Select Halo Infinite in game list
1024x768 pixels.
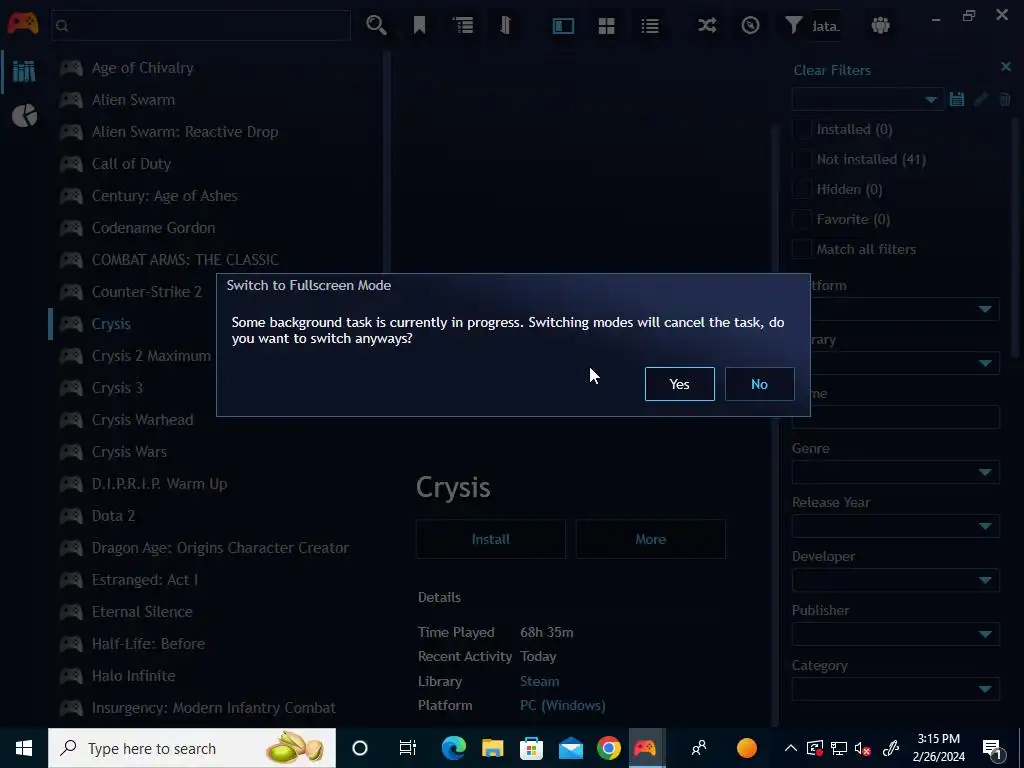[133, 676]
